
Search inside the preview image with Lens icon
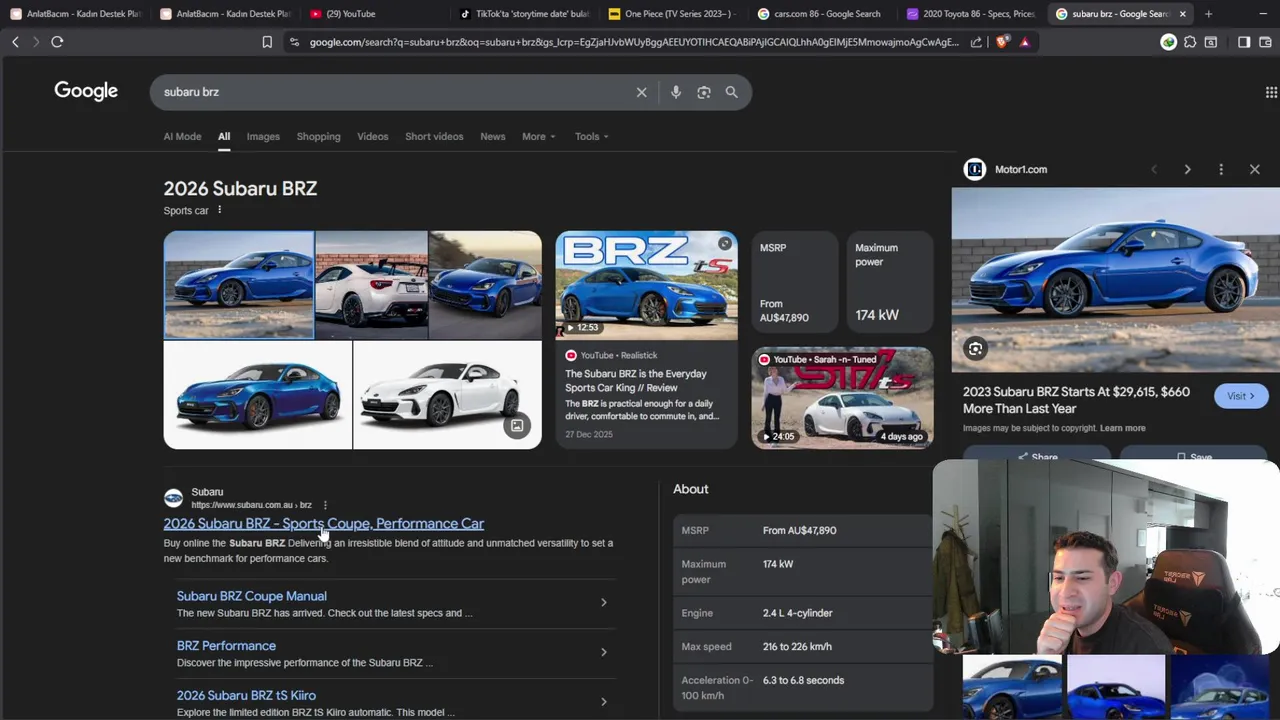pos(975,348)
